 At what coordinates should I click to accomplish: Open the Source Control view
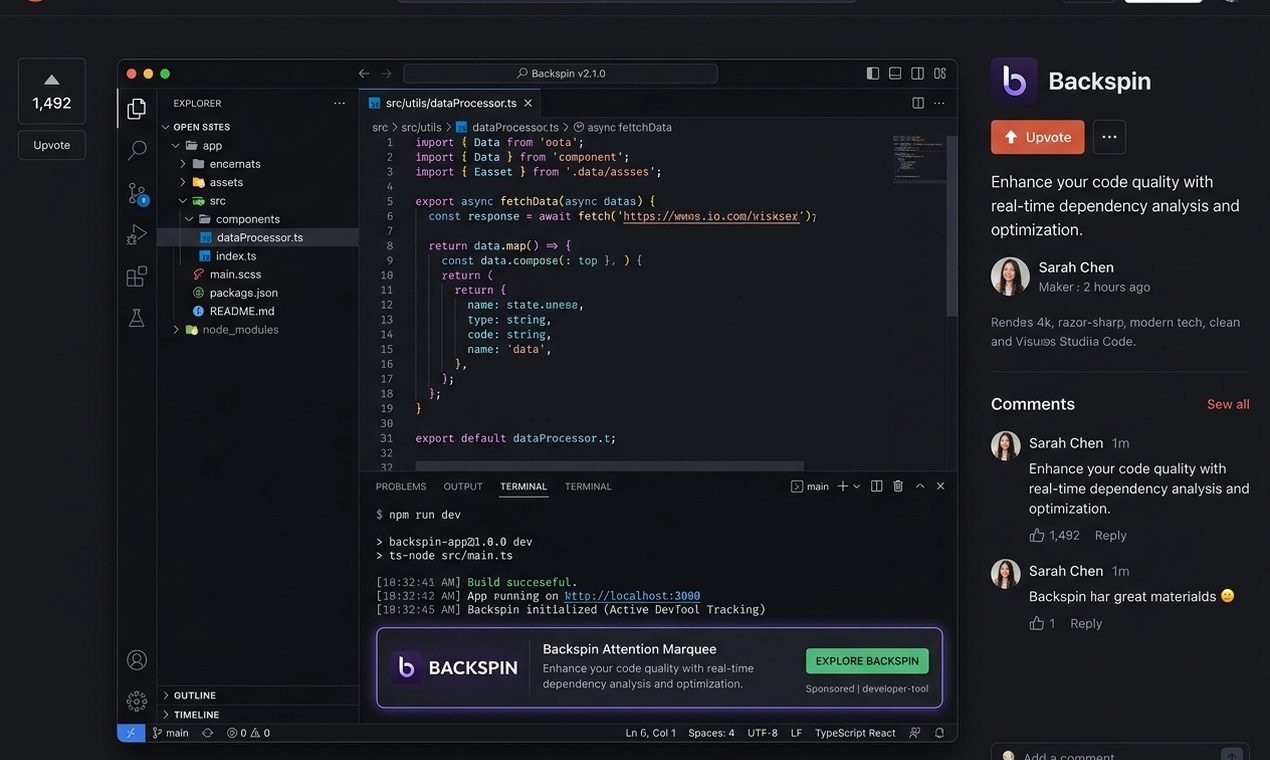click(x=137, y=193)
